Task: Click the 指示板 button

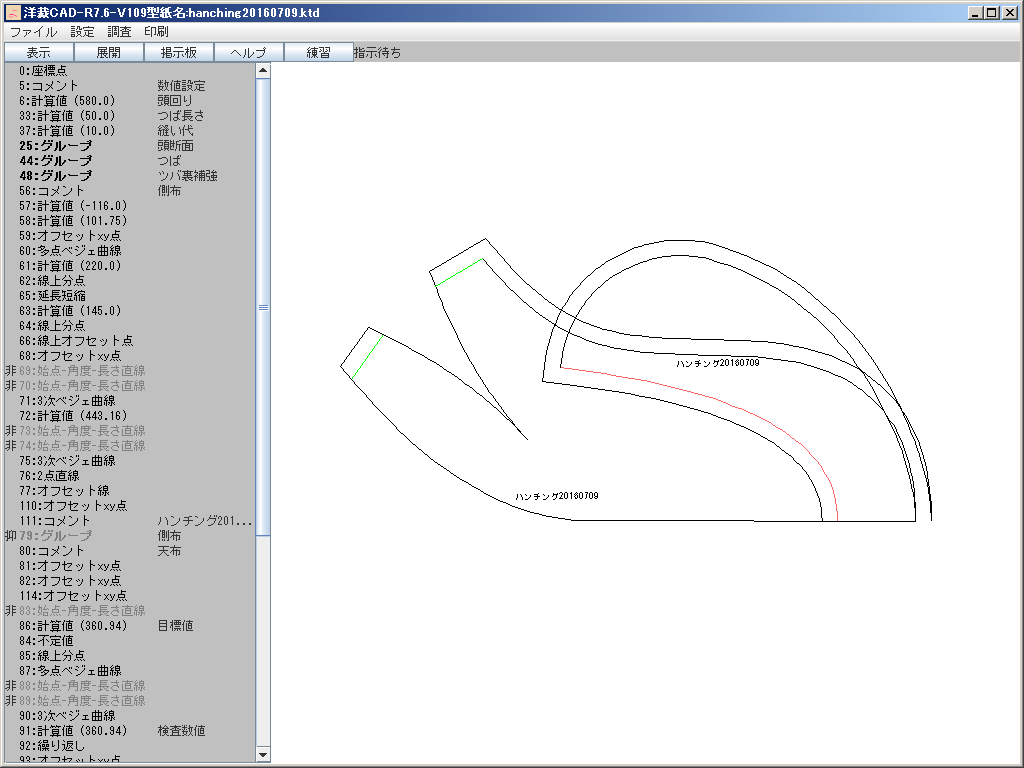Action: (x=179, y=52)
